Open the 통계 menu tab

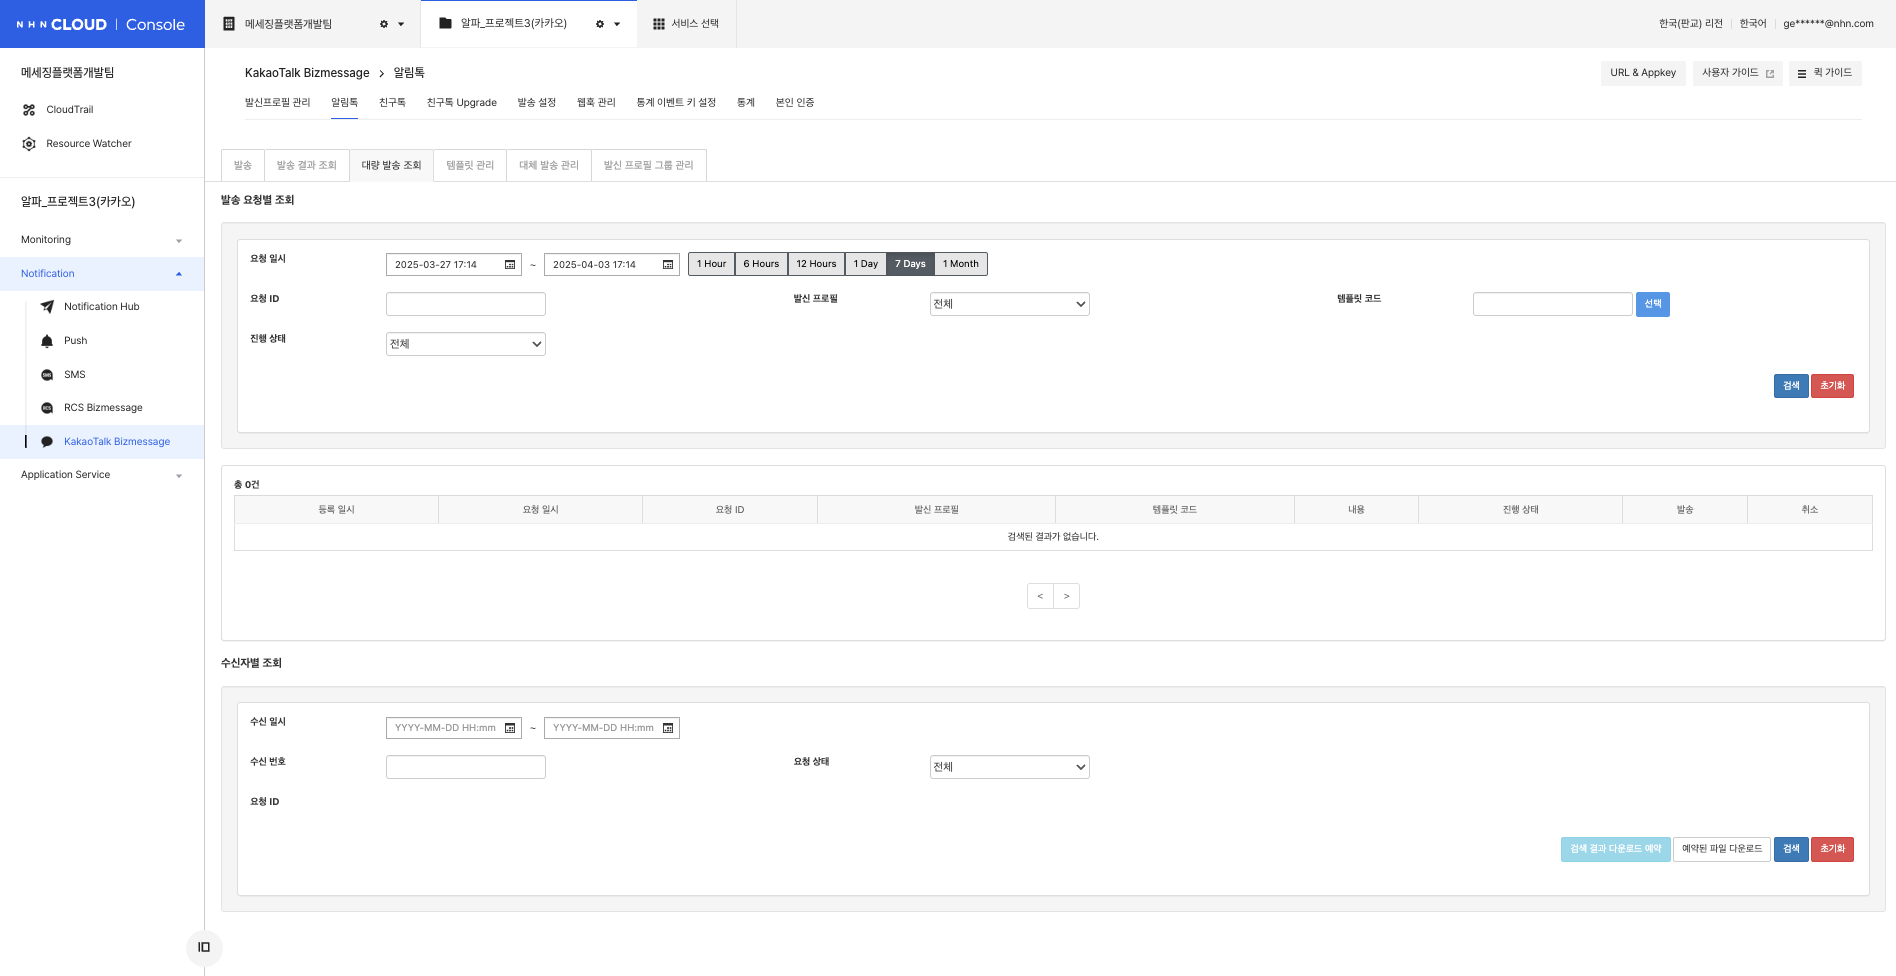click(746, 103)
